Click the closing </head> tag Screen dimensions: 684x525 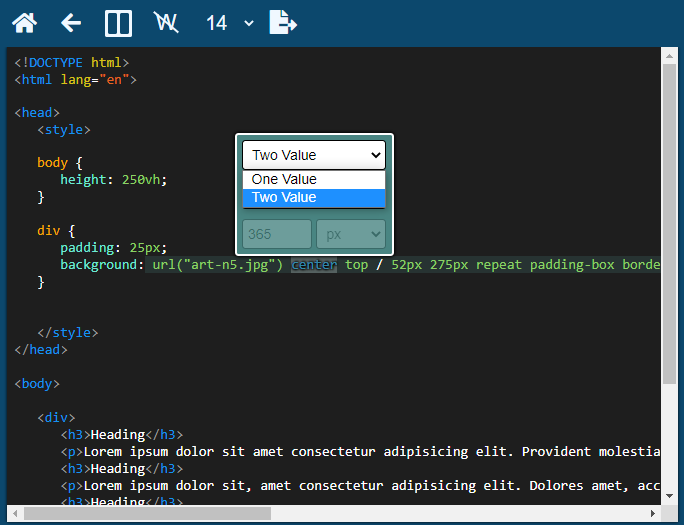click(41, 350)
